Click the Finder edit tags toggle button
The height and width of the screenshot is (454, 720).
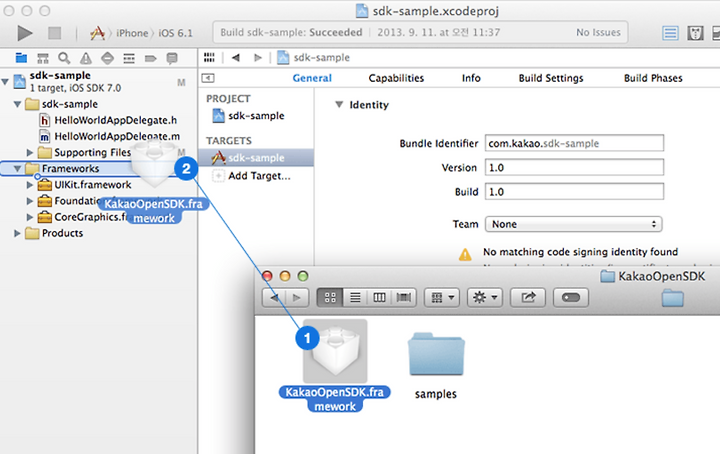(x=571, y=298)
